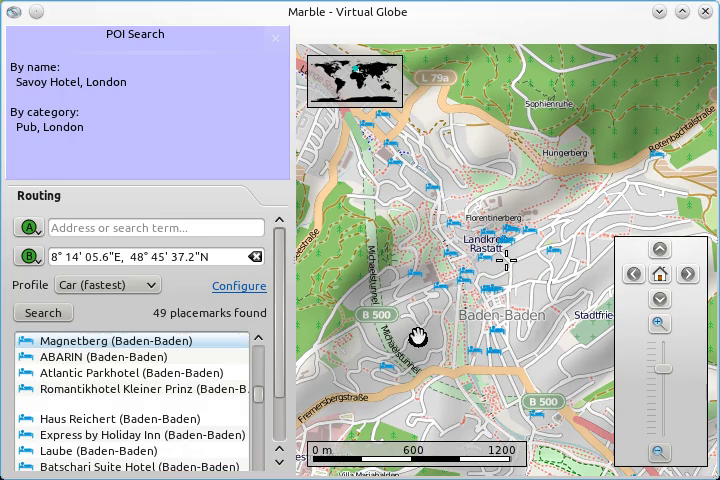The height and width of the screenshot is (480, 720).
Task: Click the zoom slider handle
Action: [x=661, y=369]
